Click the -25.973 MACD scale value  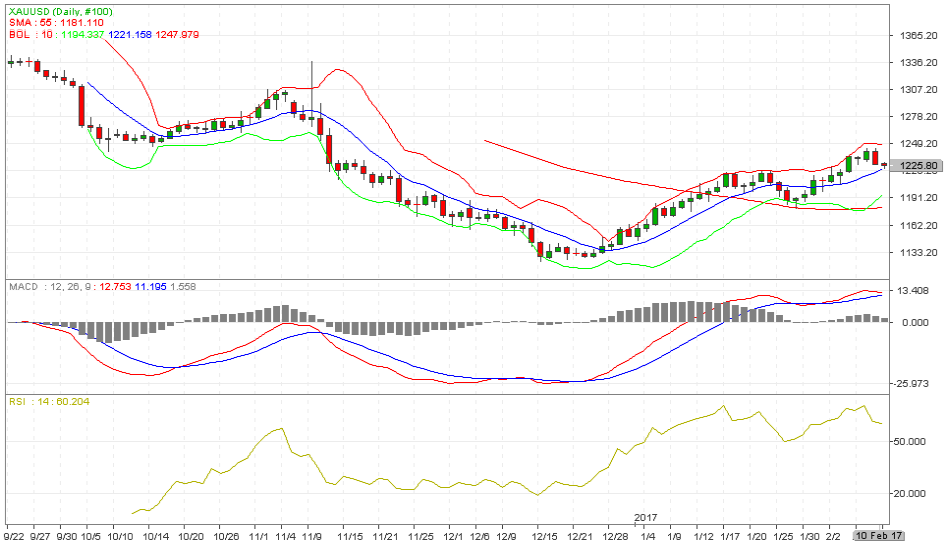[x=916, y=383]
